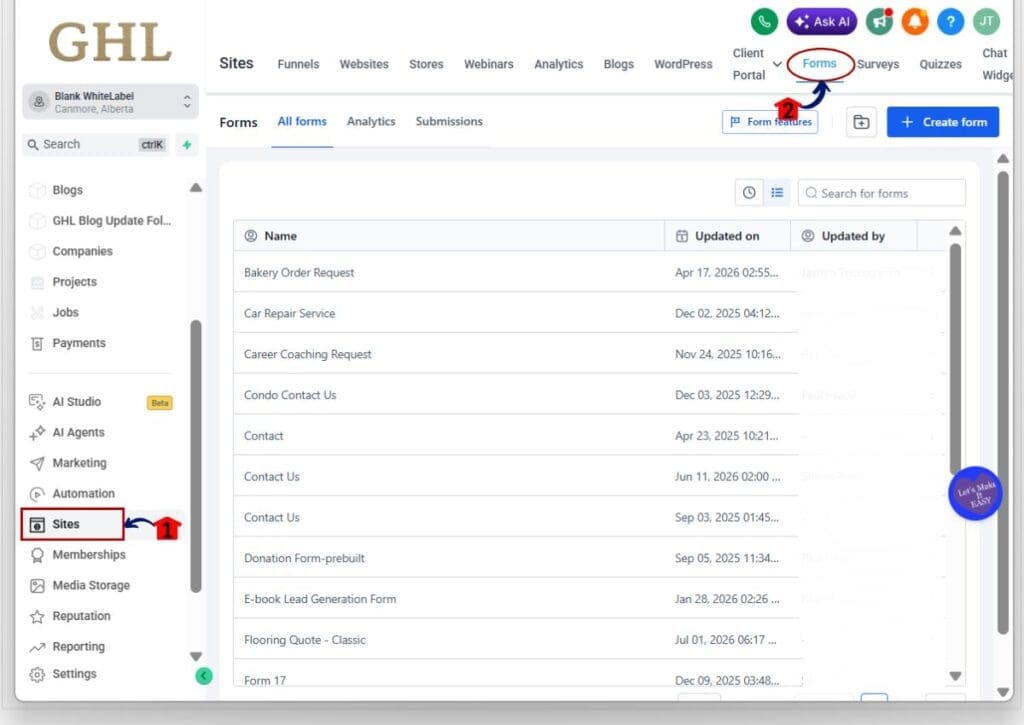This screenshot has width=1024, height=725.
Task: Expand the Client Portal dropdown chevron
Action: coord(777,64)
